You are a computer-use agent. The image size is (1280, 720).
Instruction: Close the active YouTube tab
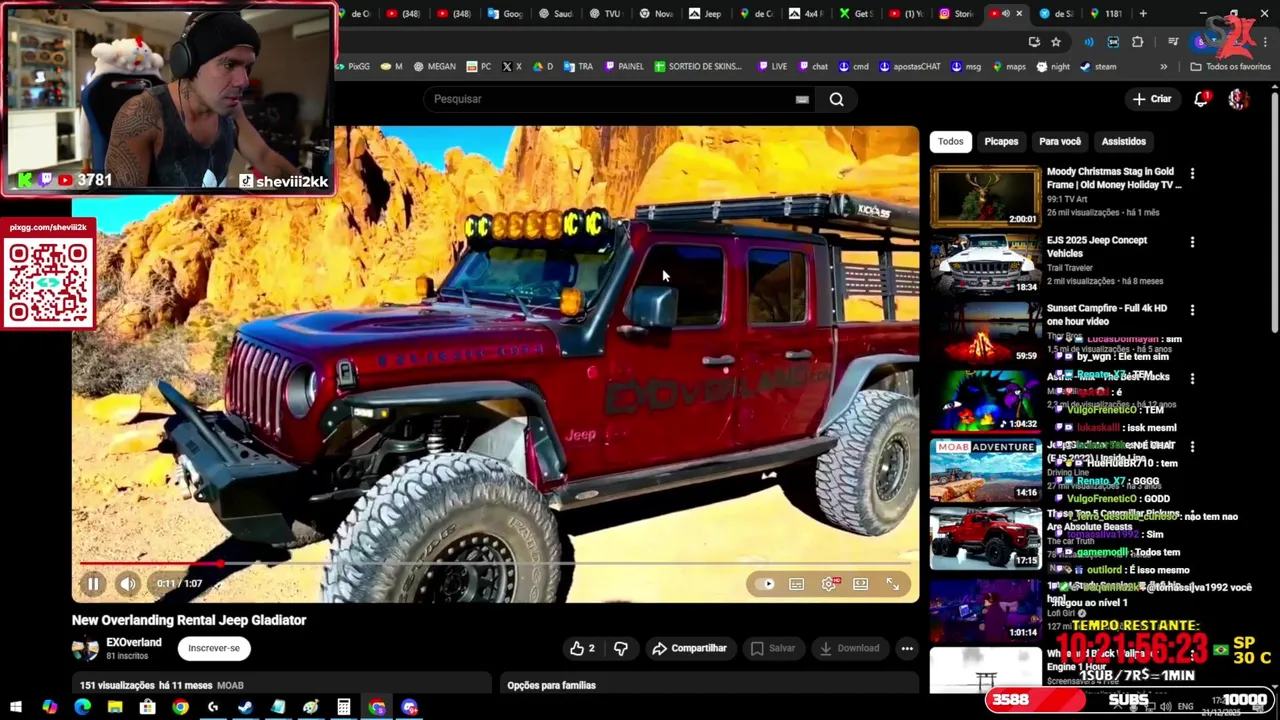coord(1020,14)
